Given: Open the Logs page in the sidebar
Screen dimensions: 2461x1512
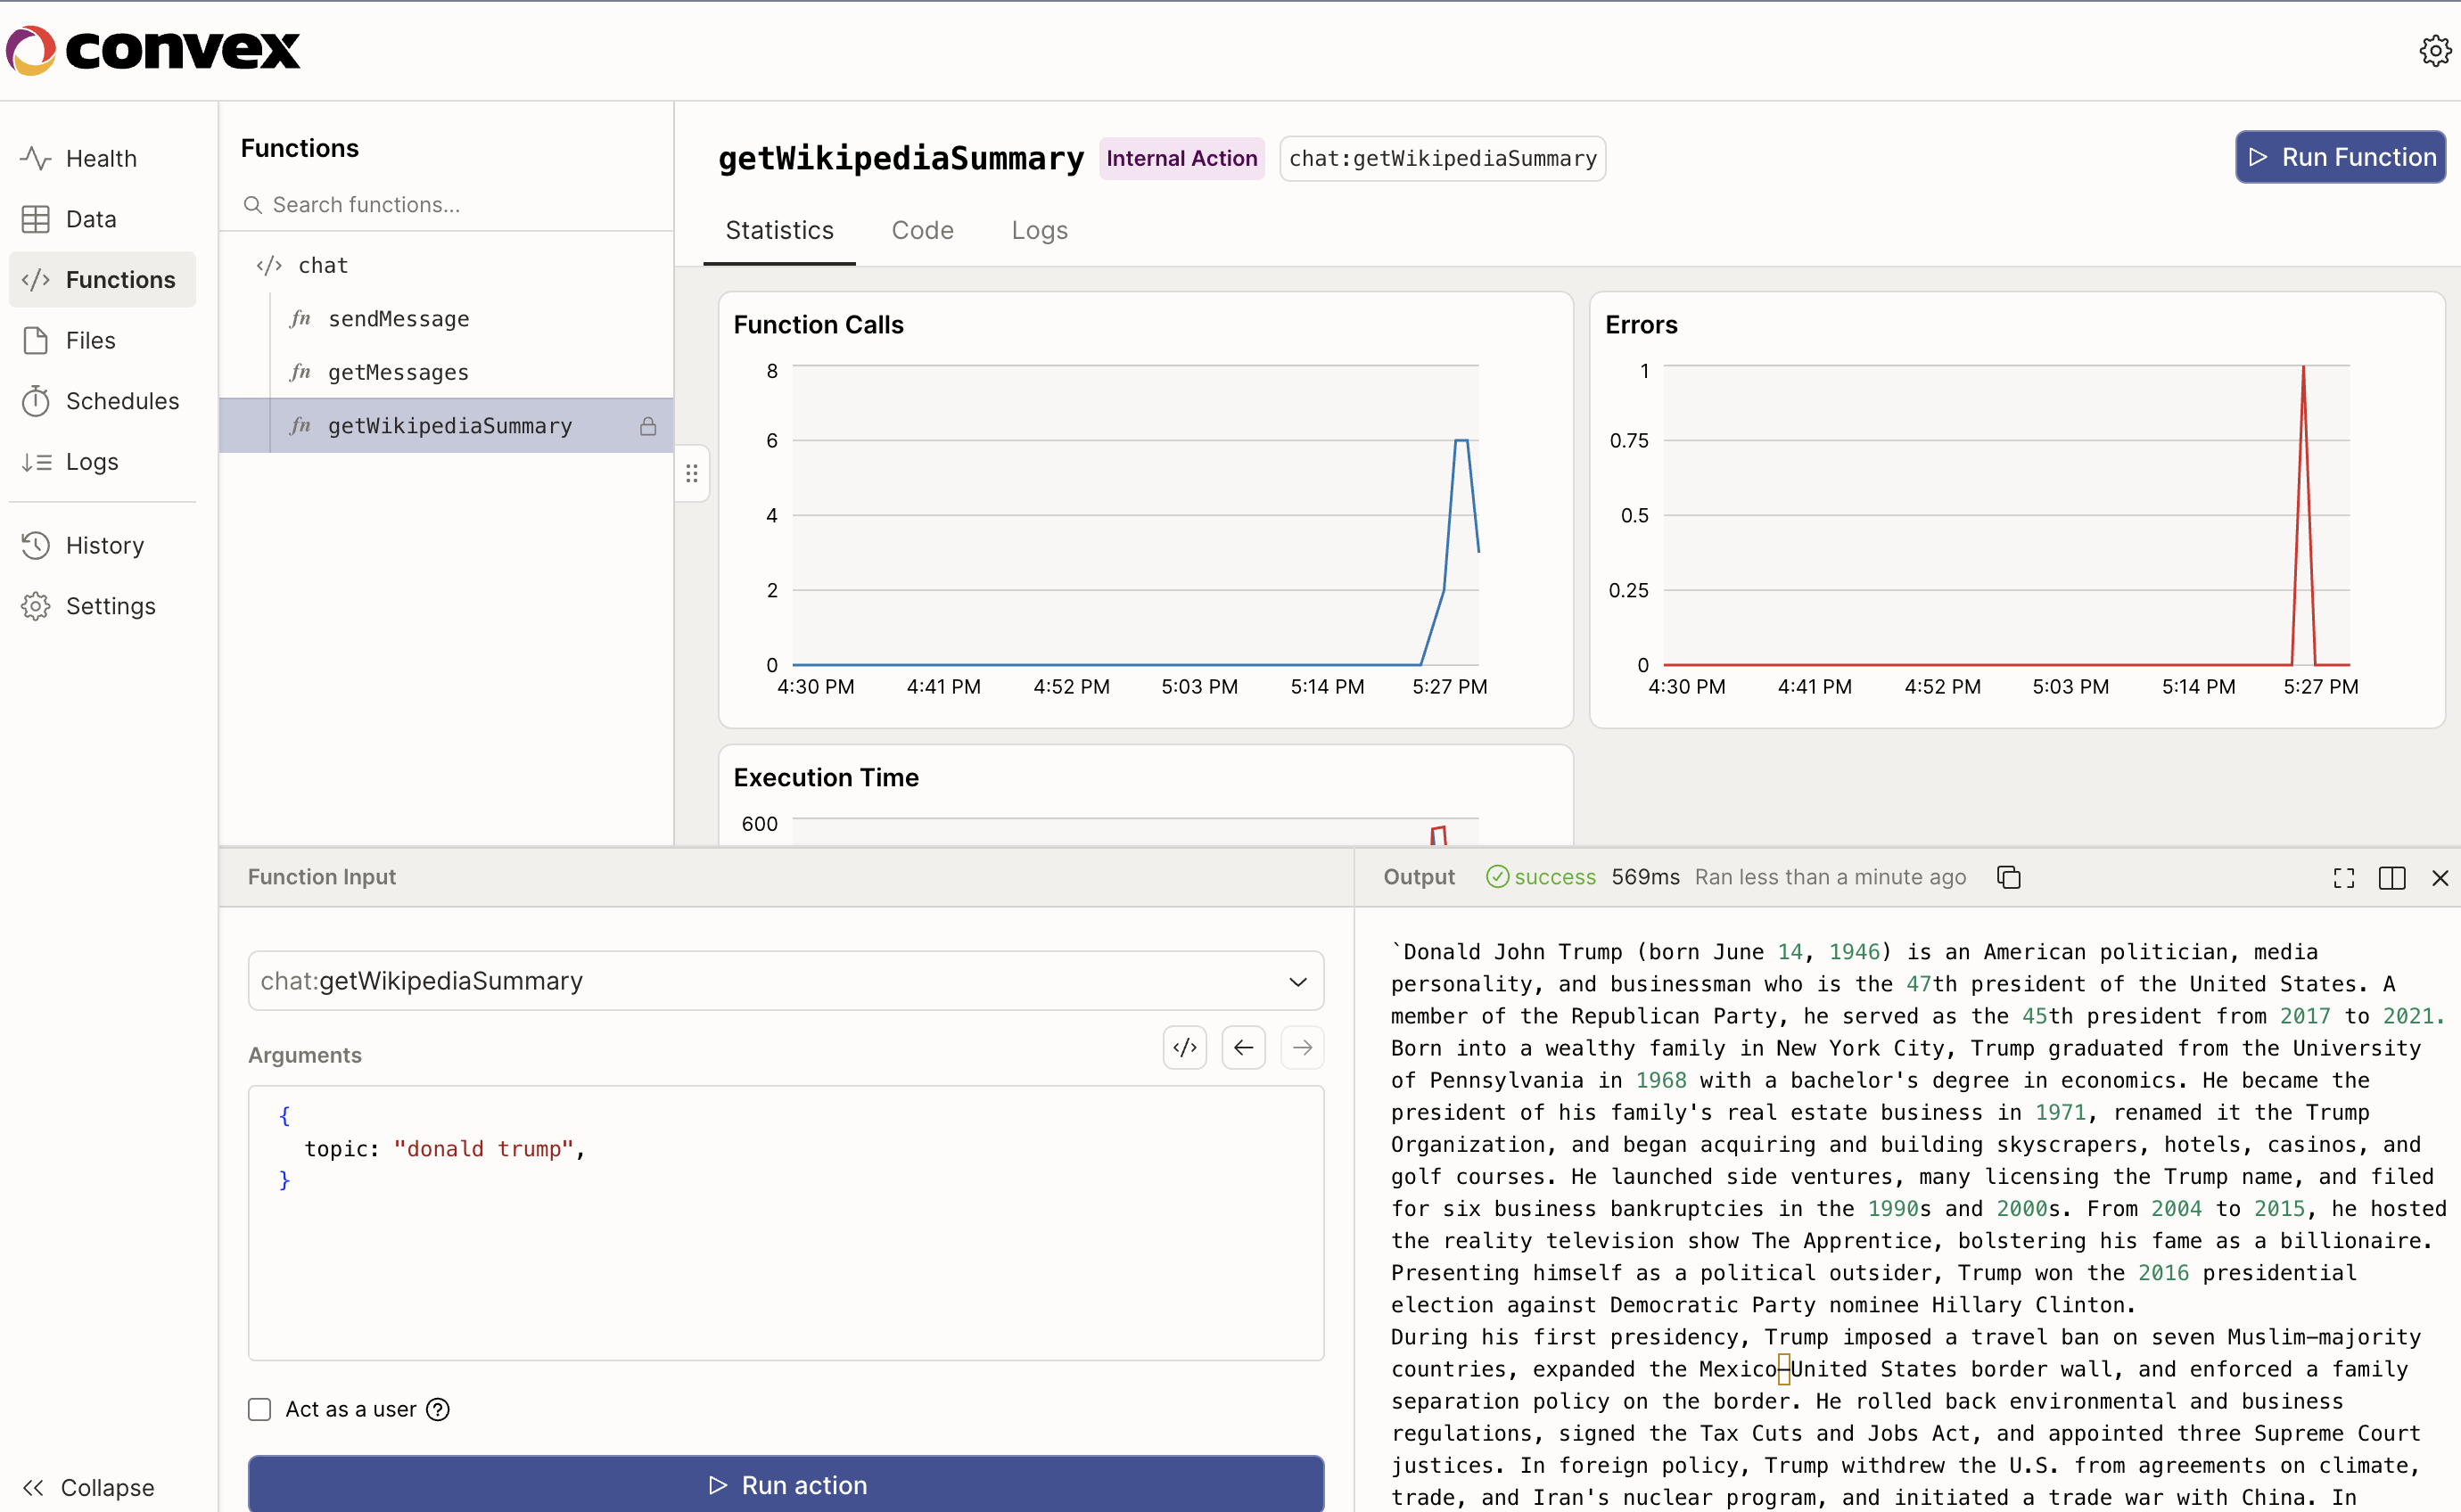Looking at the screenshot, I should [x=101, y=461].
